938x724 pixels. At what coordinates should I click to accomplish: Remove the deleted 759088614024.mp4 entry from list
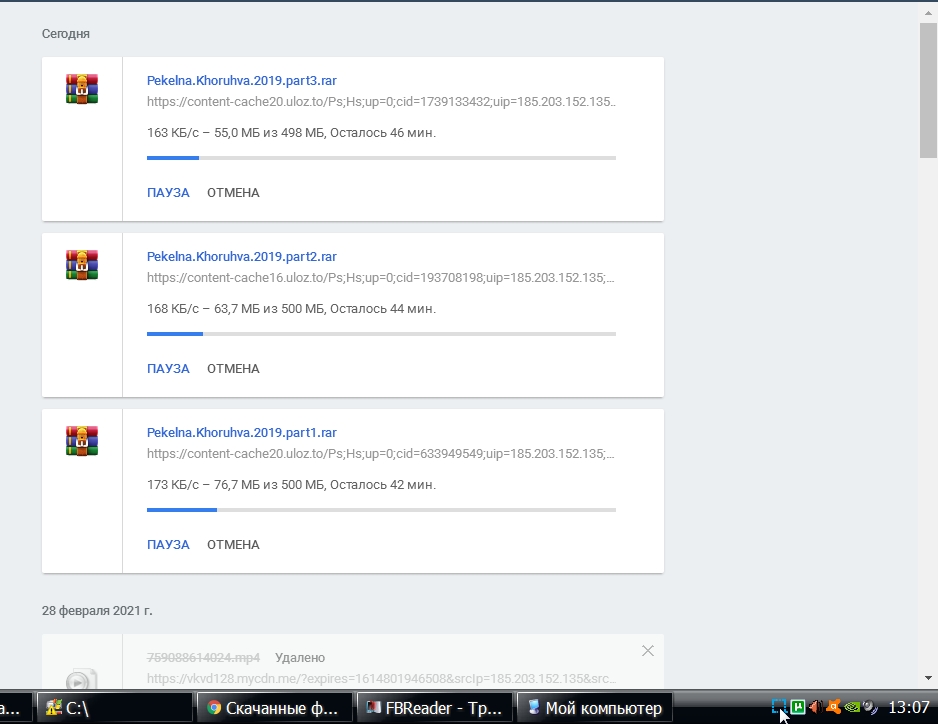coord(648,650)
